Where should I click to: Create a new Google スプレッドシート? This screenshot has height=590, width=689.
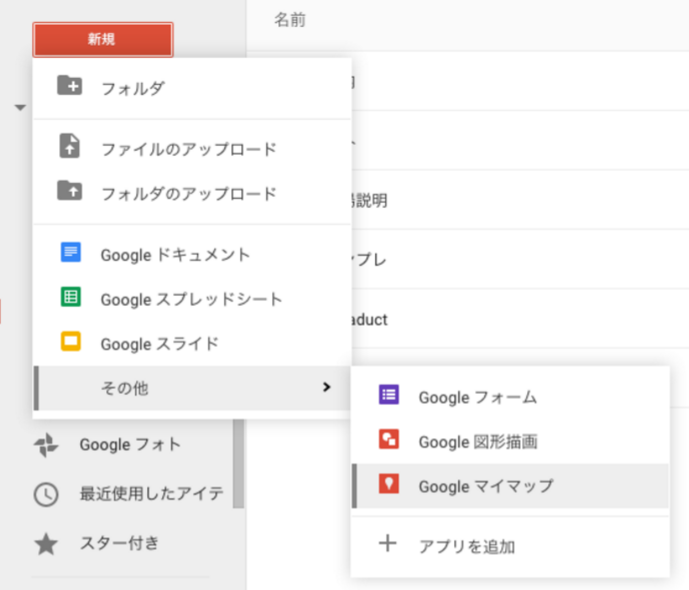pos(192,300)
